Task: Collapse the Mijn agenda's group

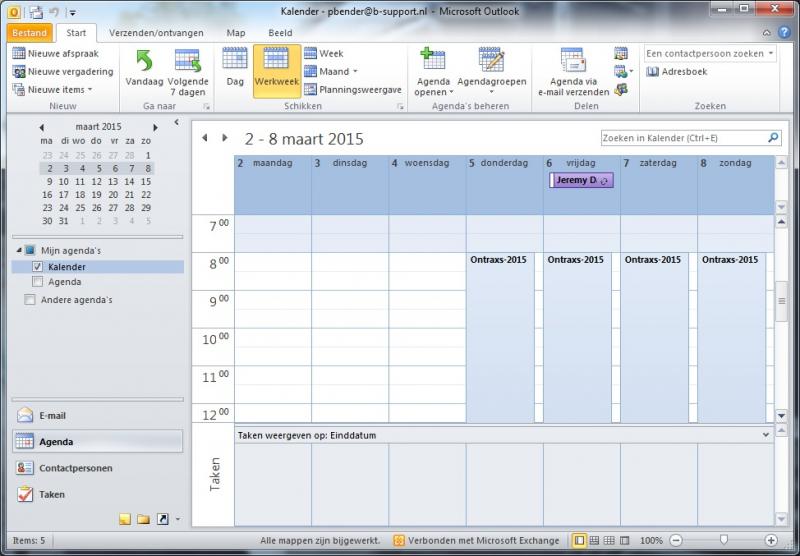Action: click(x=19, y=250)
